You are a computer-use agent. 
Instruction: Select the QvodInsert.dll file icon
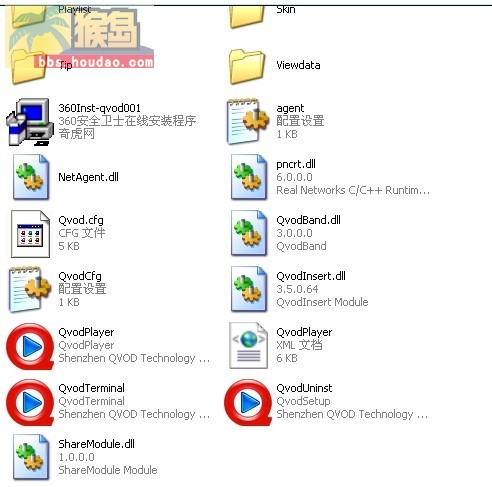coord(249,289)
